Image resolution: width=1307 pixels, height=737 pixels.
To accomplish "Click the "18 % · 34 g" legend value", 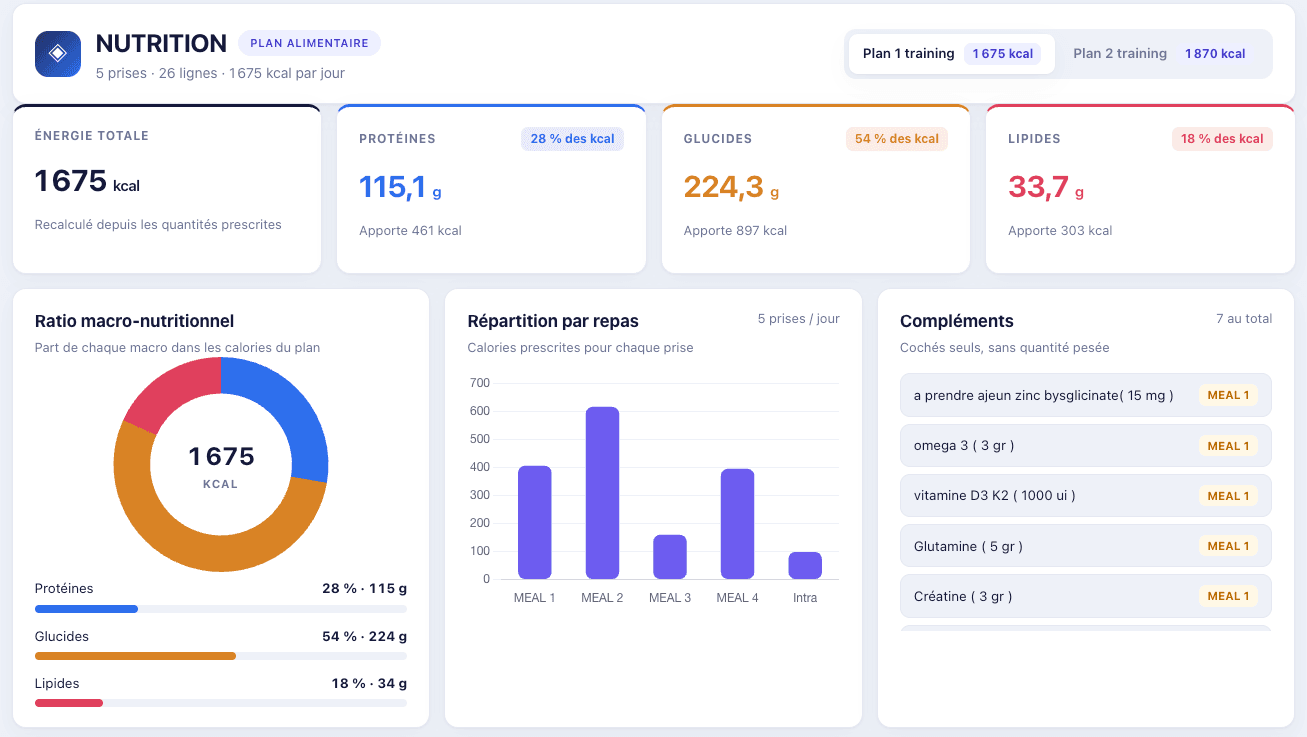I will click(x=369, y=683).
